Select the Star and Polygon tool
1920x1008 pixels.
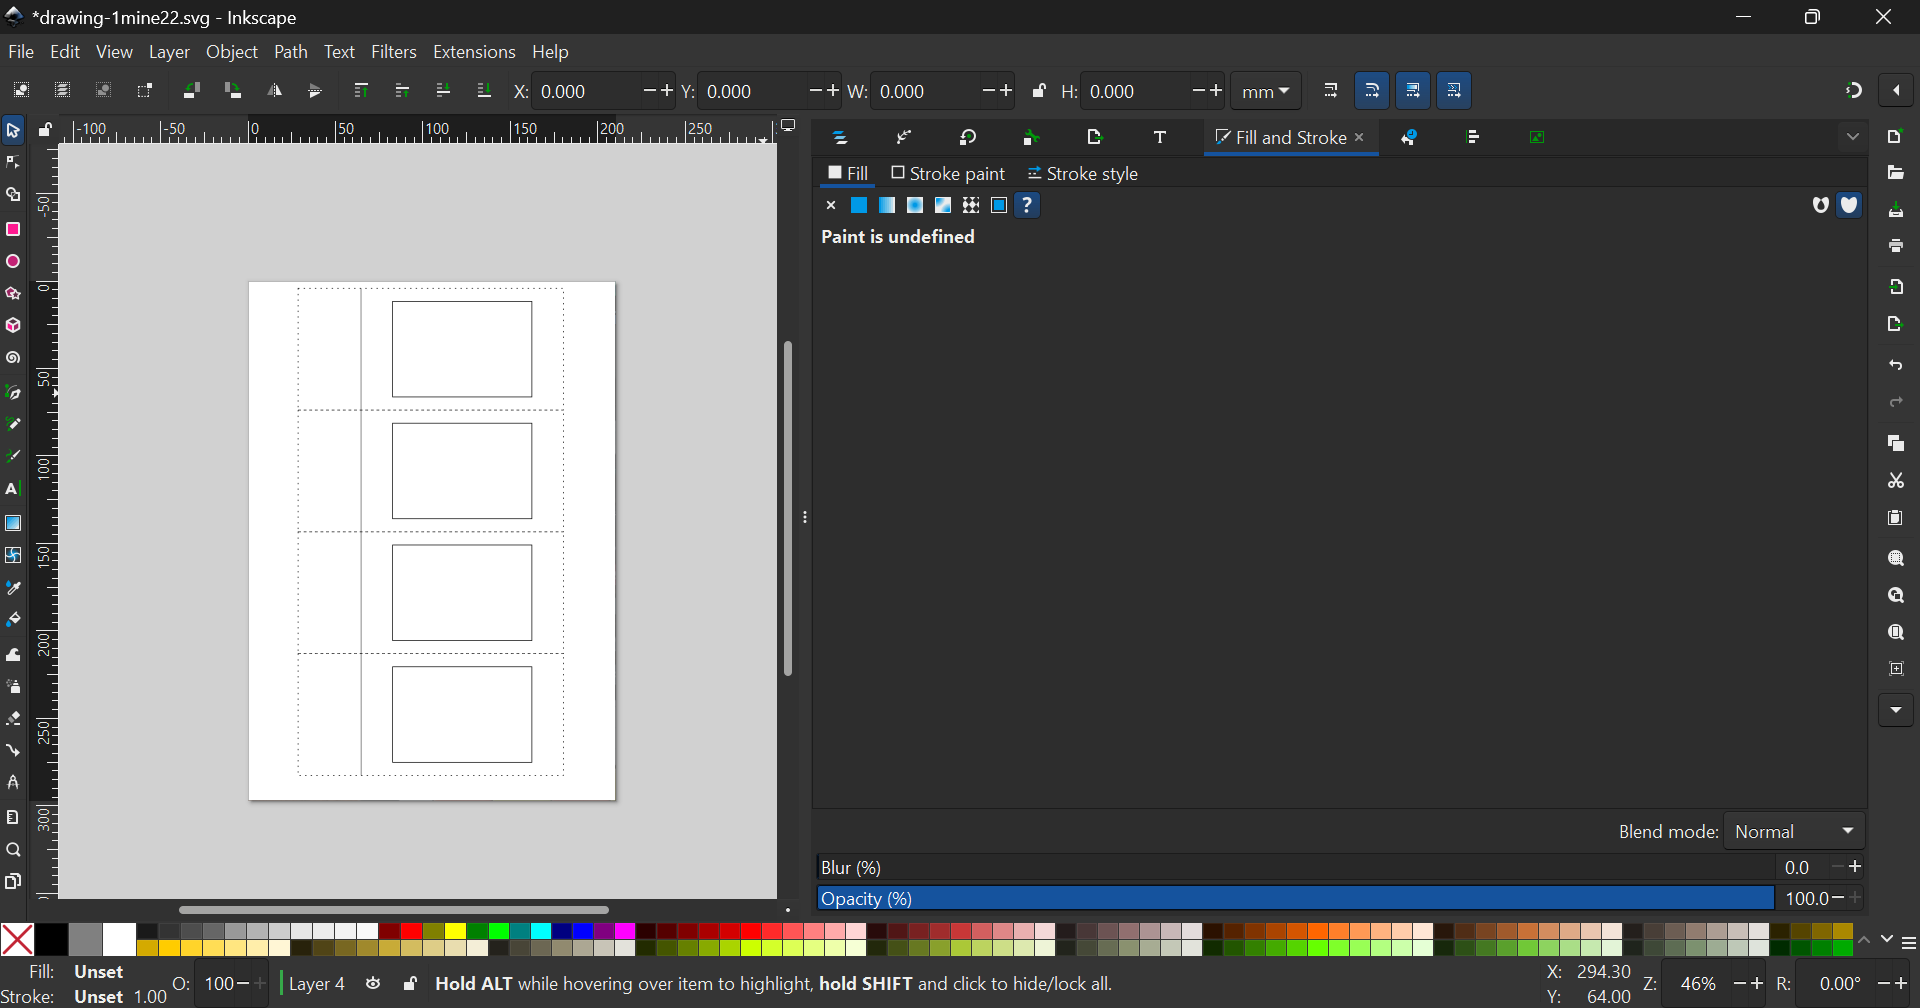coord(13,294)
